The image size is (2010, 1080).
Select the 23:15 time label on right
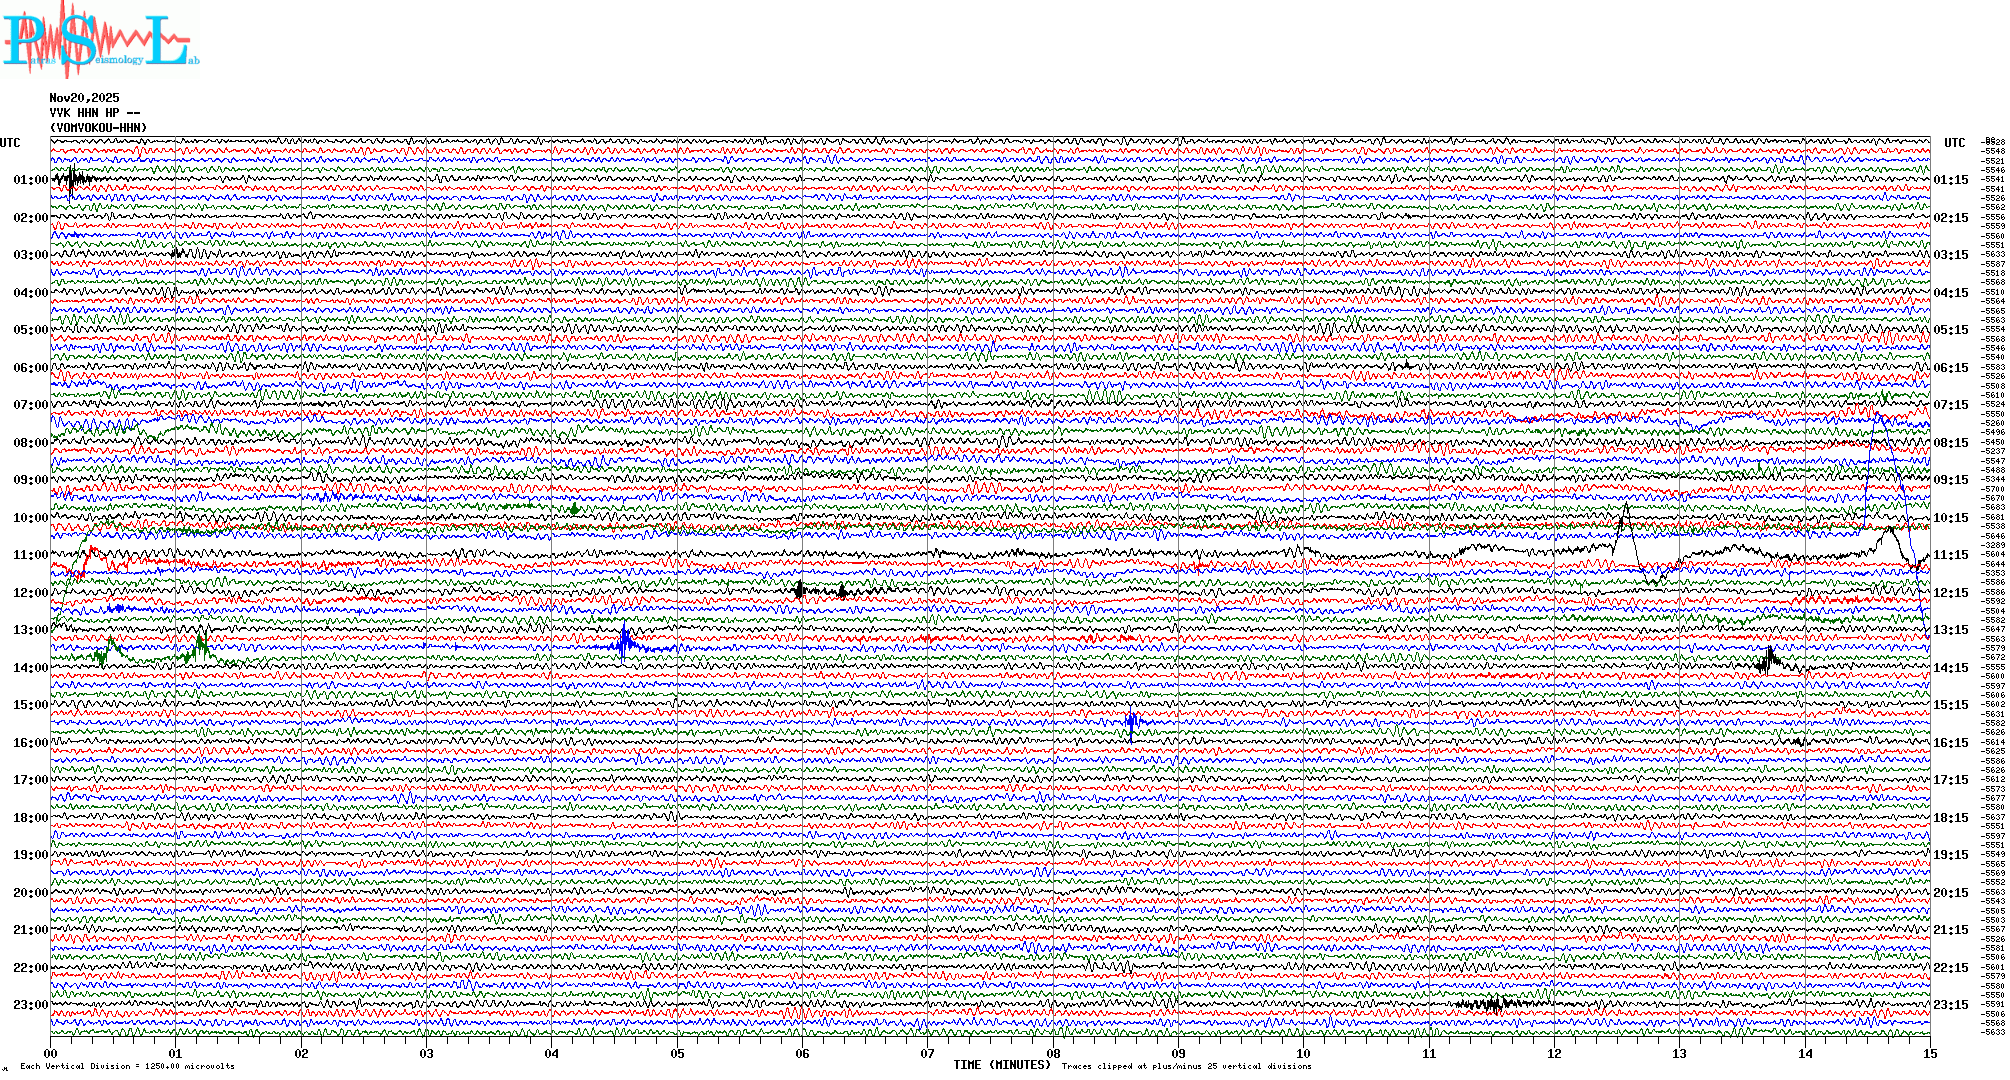click(x=1950, y=1005)
